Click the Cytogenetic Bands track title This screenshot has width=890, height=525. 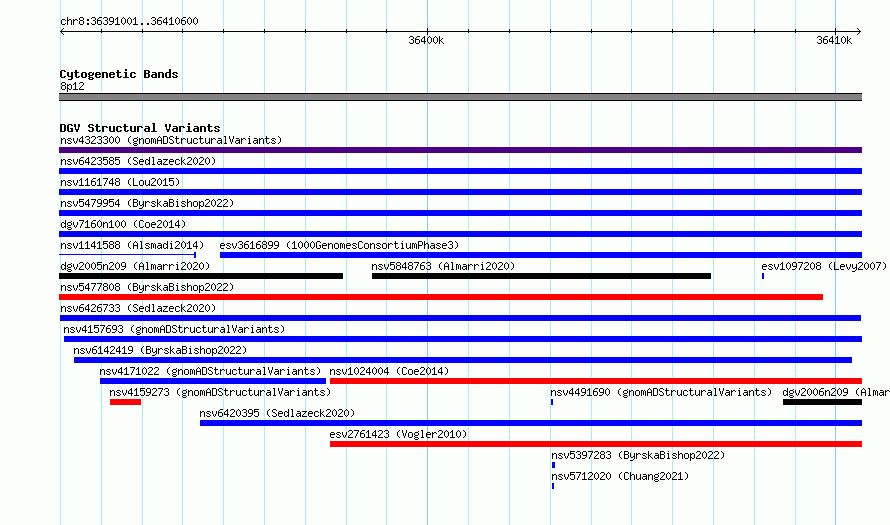pos(119,74)
